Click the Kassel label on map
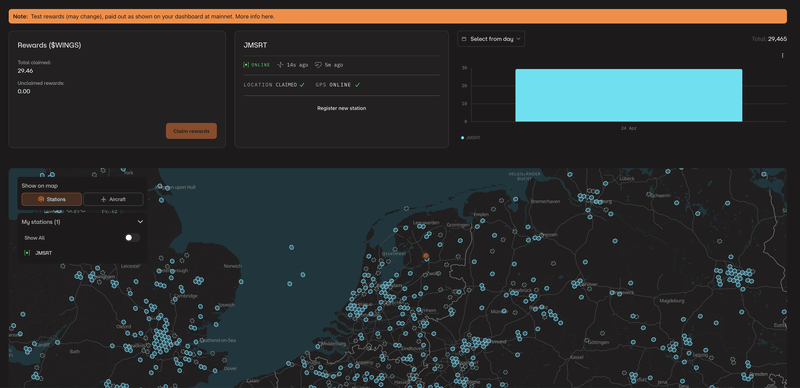The width and height of the screenshot is (800, 388). (577, 357)
